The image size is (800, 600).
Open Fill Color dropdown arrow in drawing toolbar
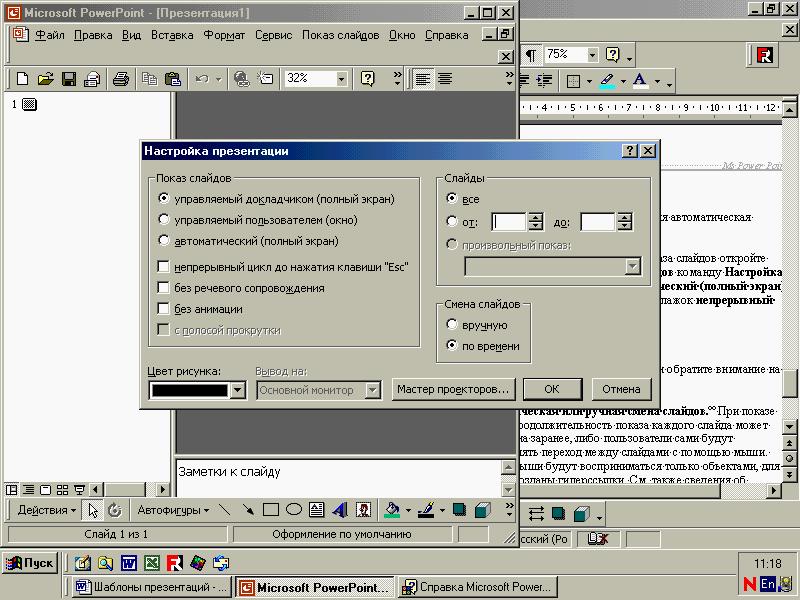click(408, 510)
